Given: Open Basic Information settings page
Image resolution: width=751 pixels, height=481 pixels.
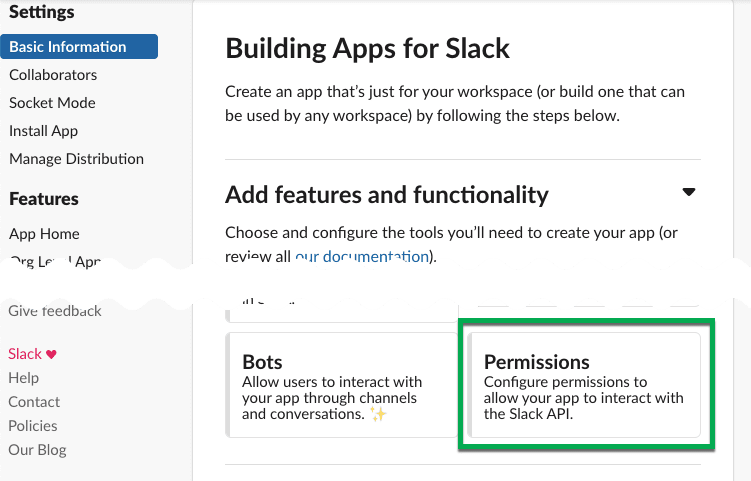Looking at the screenshot, I should (79, 46).
